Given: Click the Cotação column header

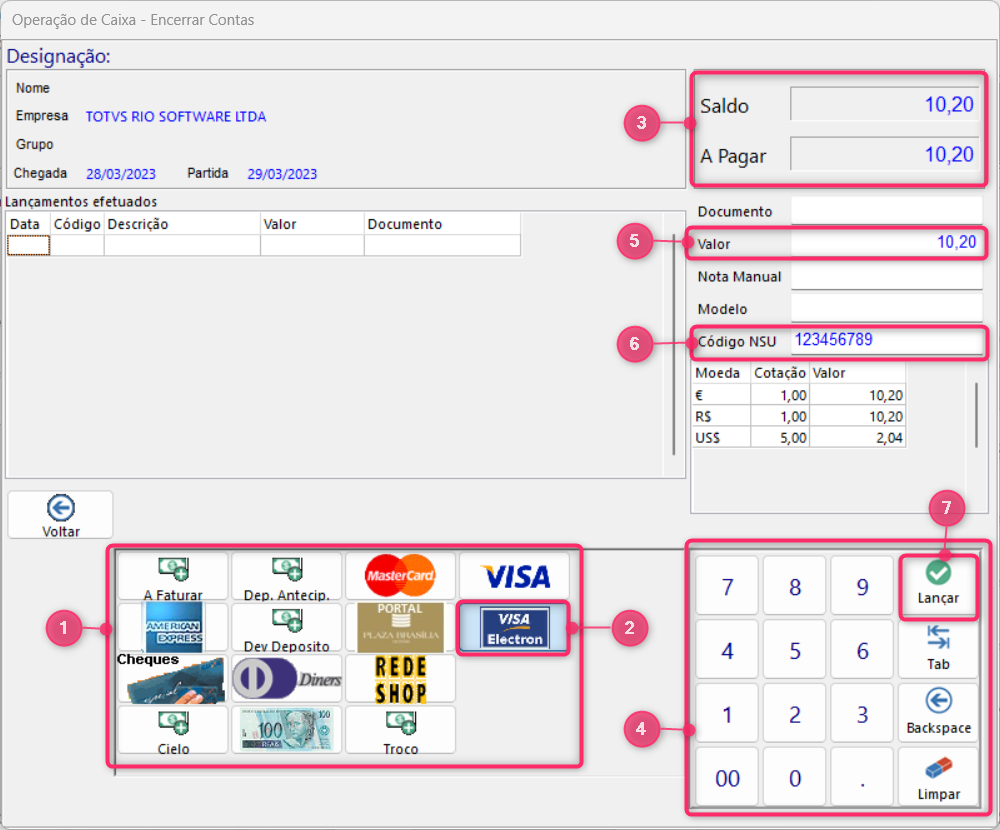Looking at the screenshot, I should pyautogui.click(x=780, y=373).
